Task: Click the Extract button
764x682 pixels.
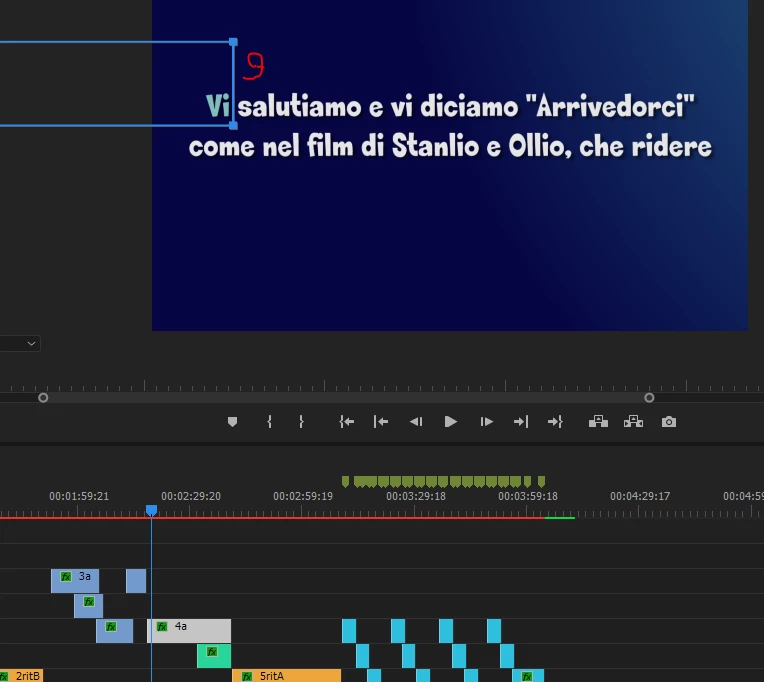Action: (633, 422)
